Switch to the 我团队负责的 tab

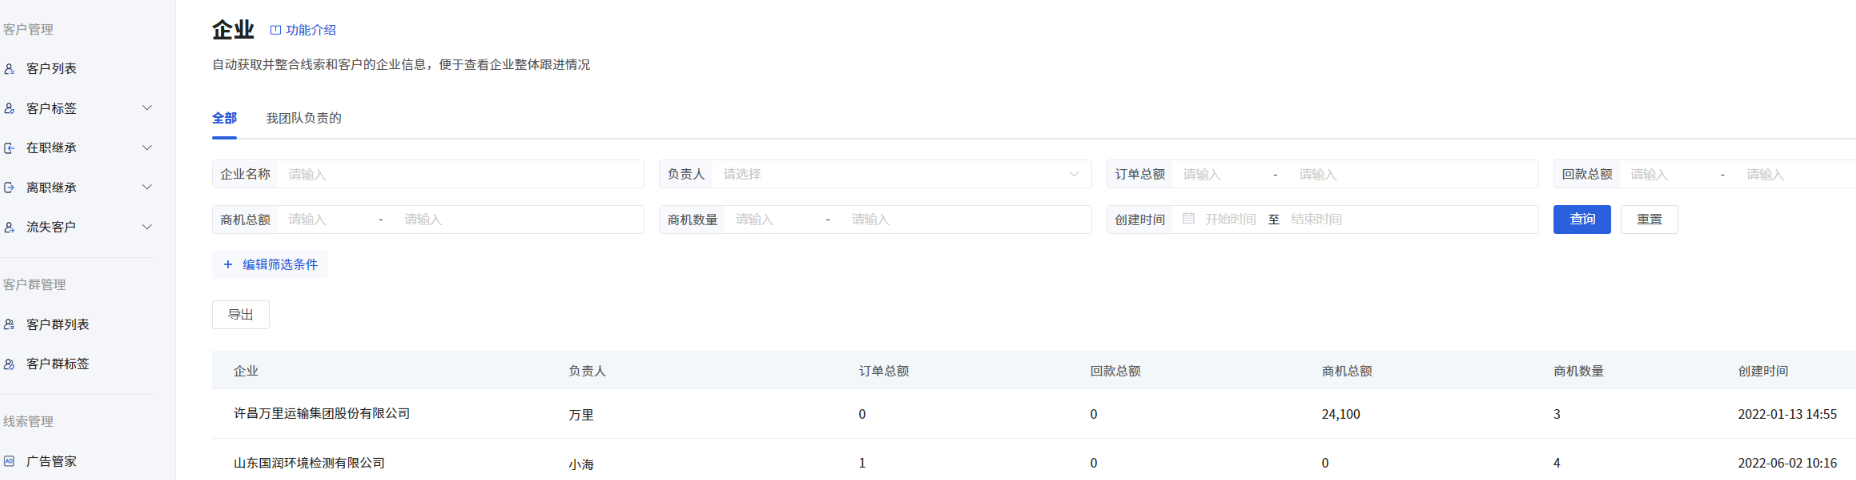click(x=304, y=118)
